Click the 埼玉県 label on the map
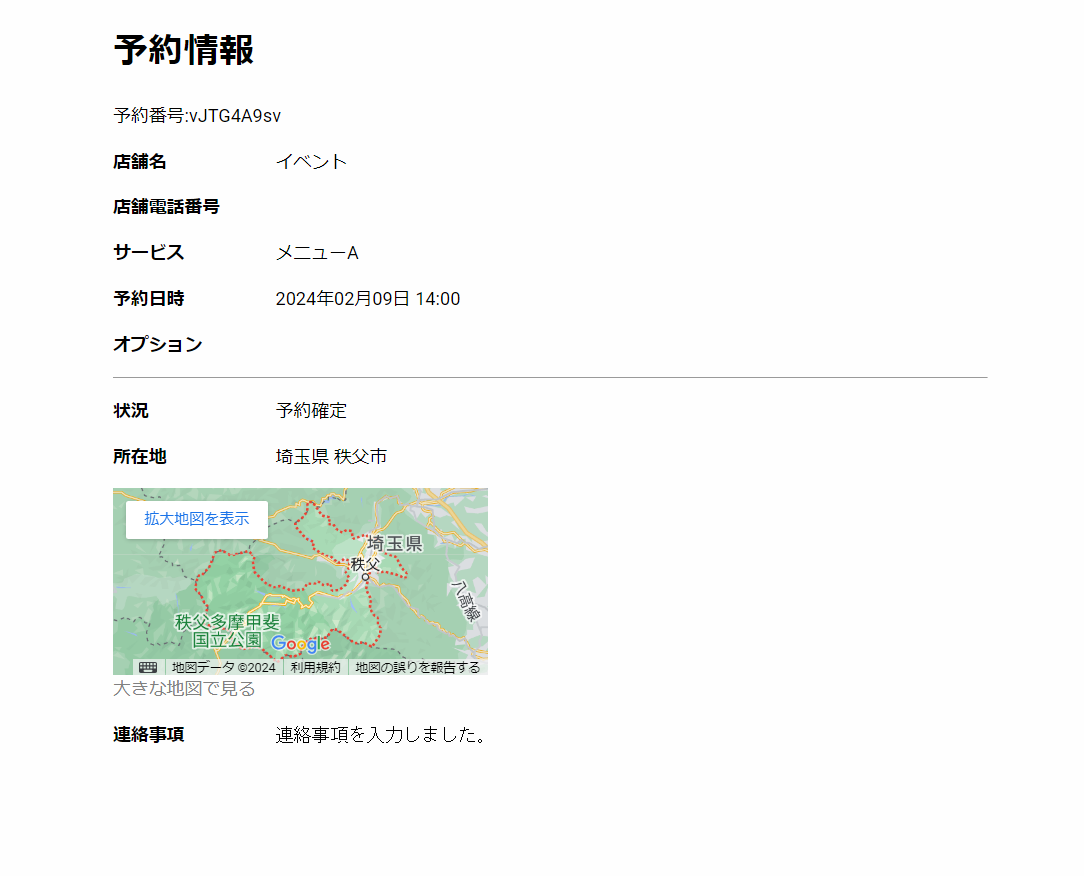1084x876 pixels. pos(395,543)
